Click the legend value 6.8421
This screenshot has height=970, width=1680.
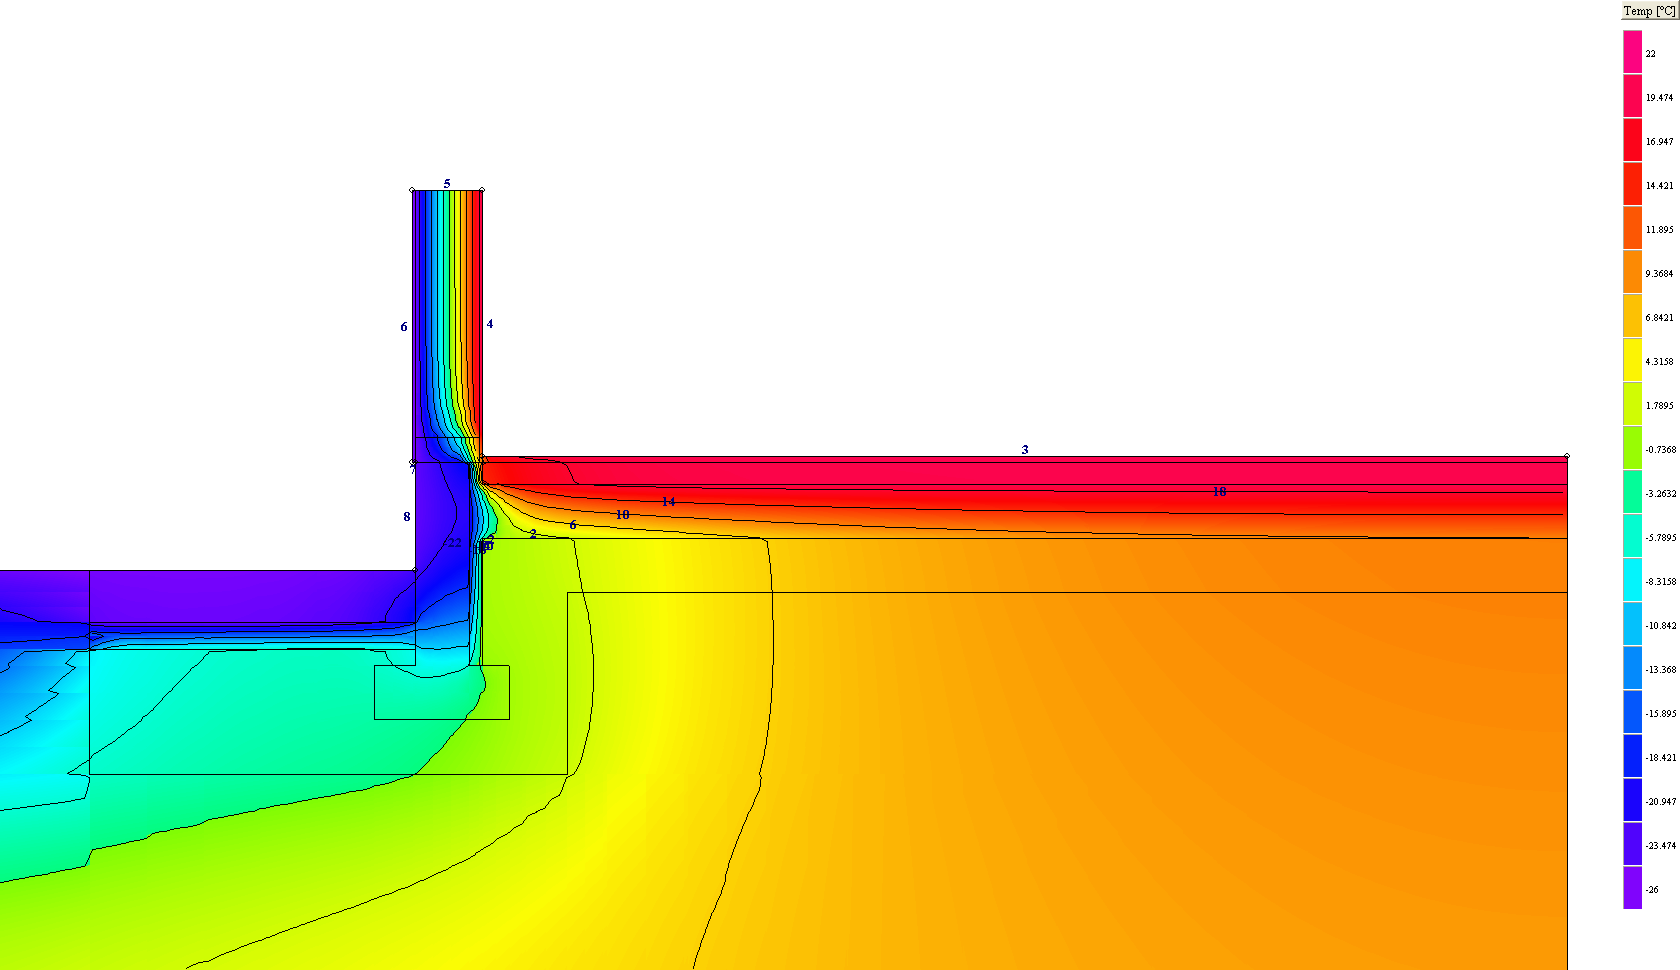[1659, 318]
